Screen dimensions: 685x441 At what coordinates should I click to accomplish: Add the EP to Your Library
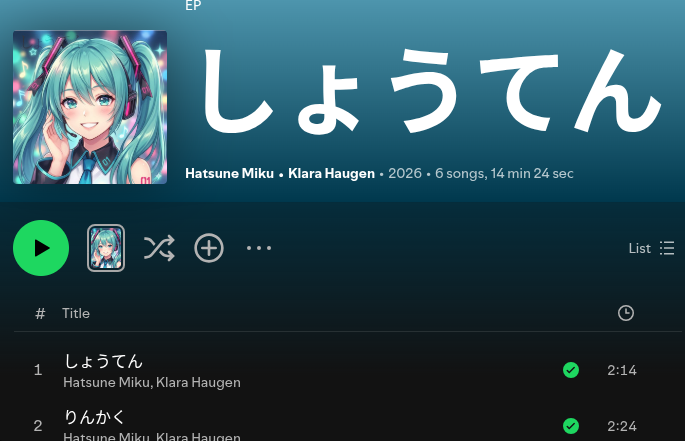tap(209, 248)
